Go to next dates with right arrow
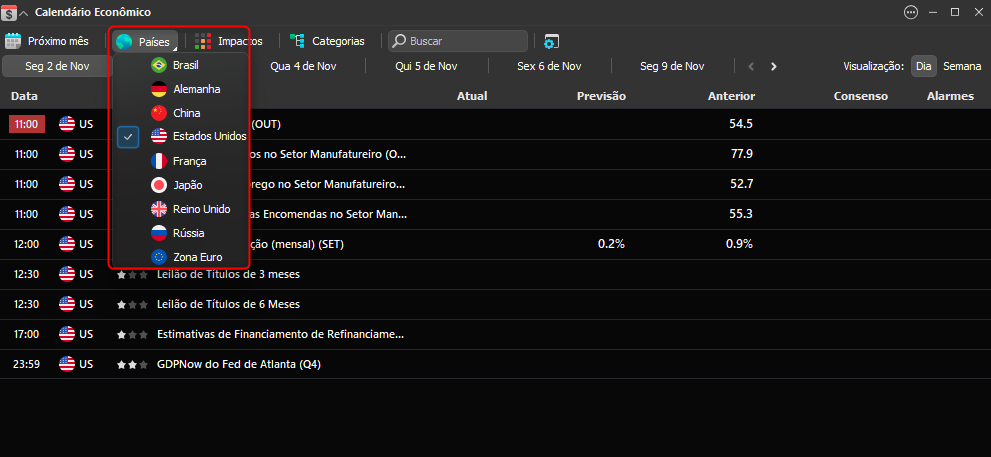 point(774,66)
